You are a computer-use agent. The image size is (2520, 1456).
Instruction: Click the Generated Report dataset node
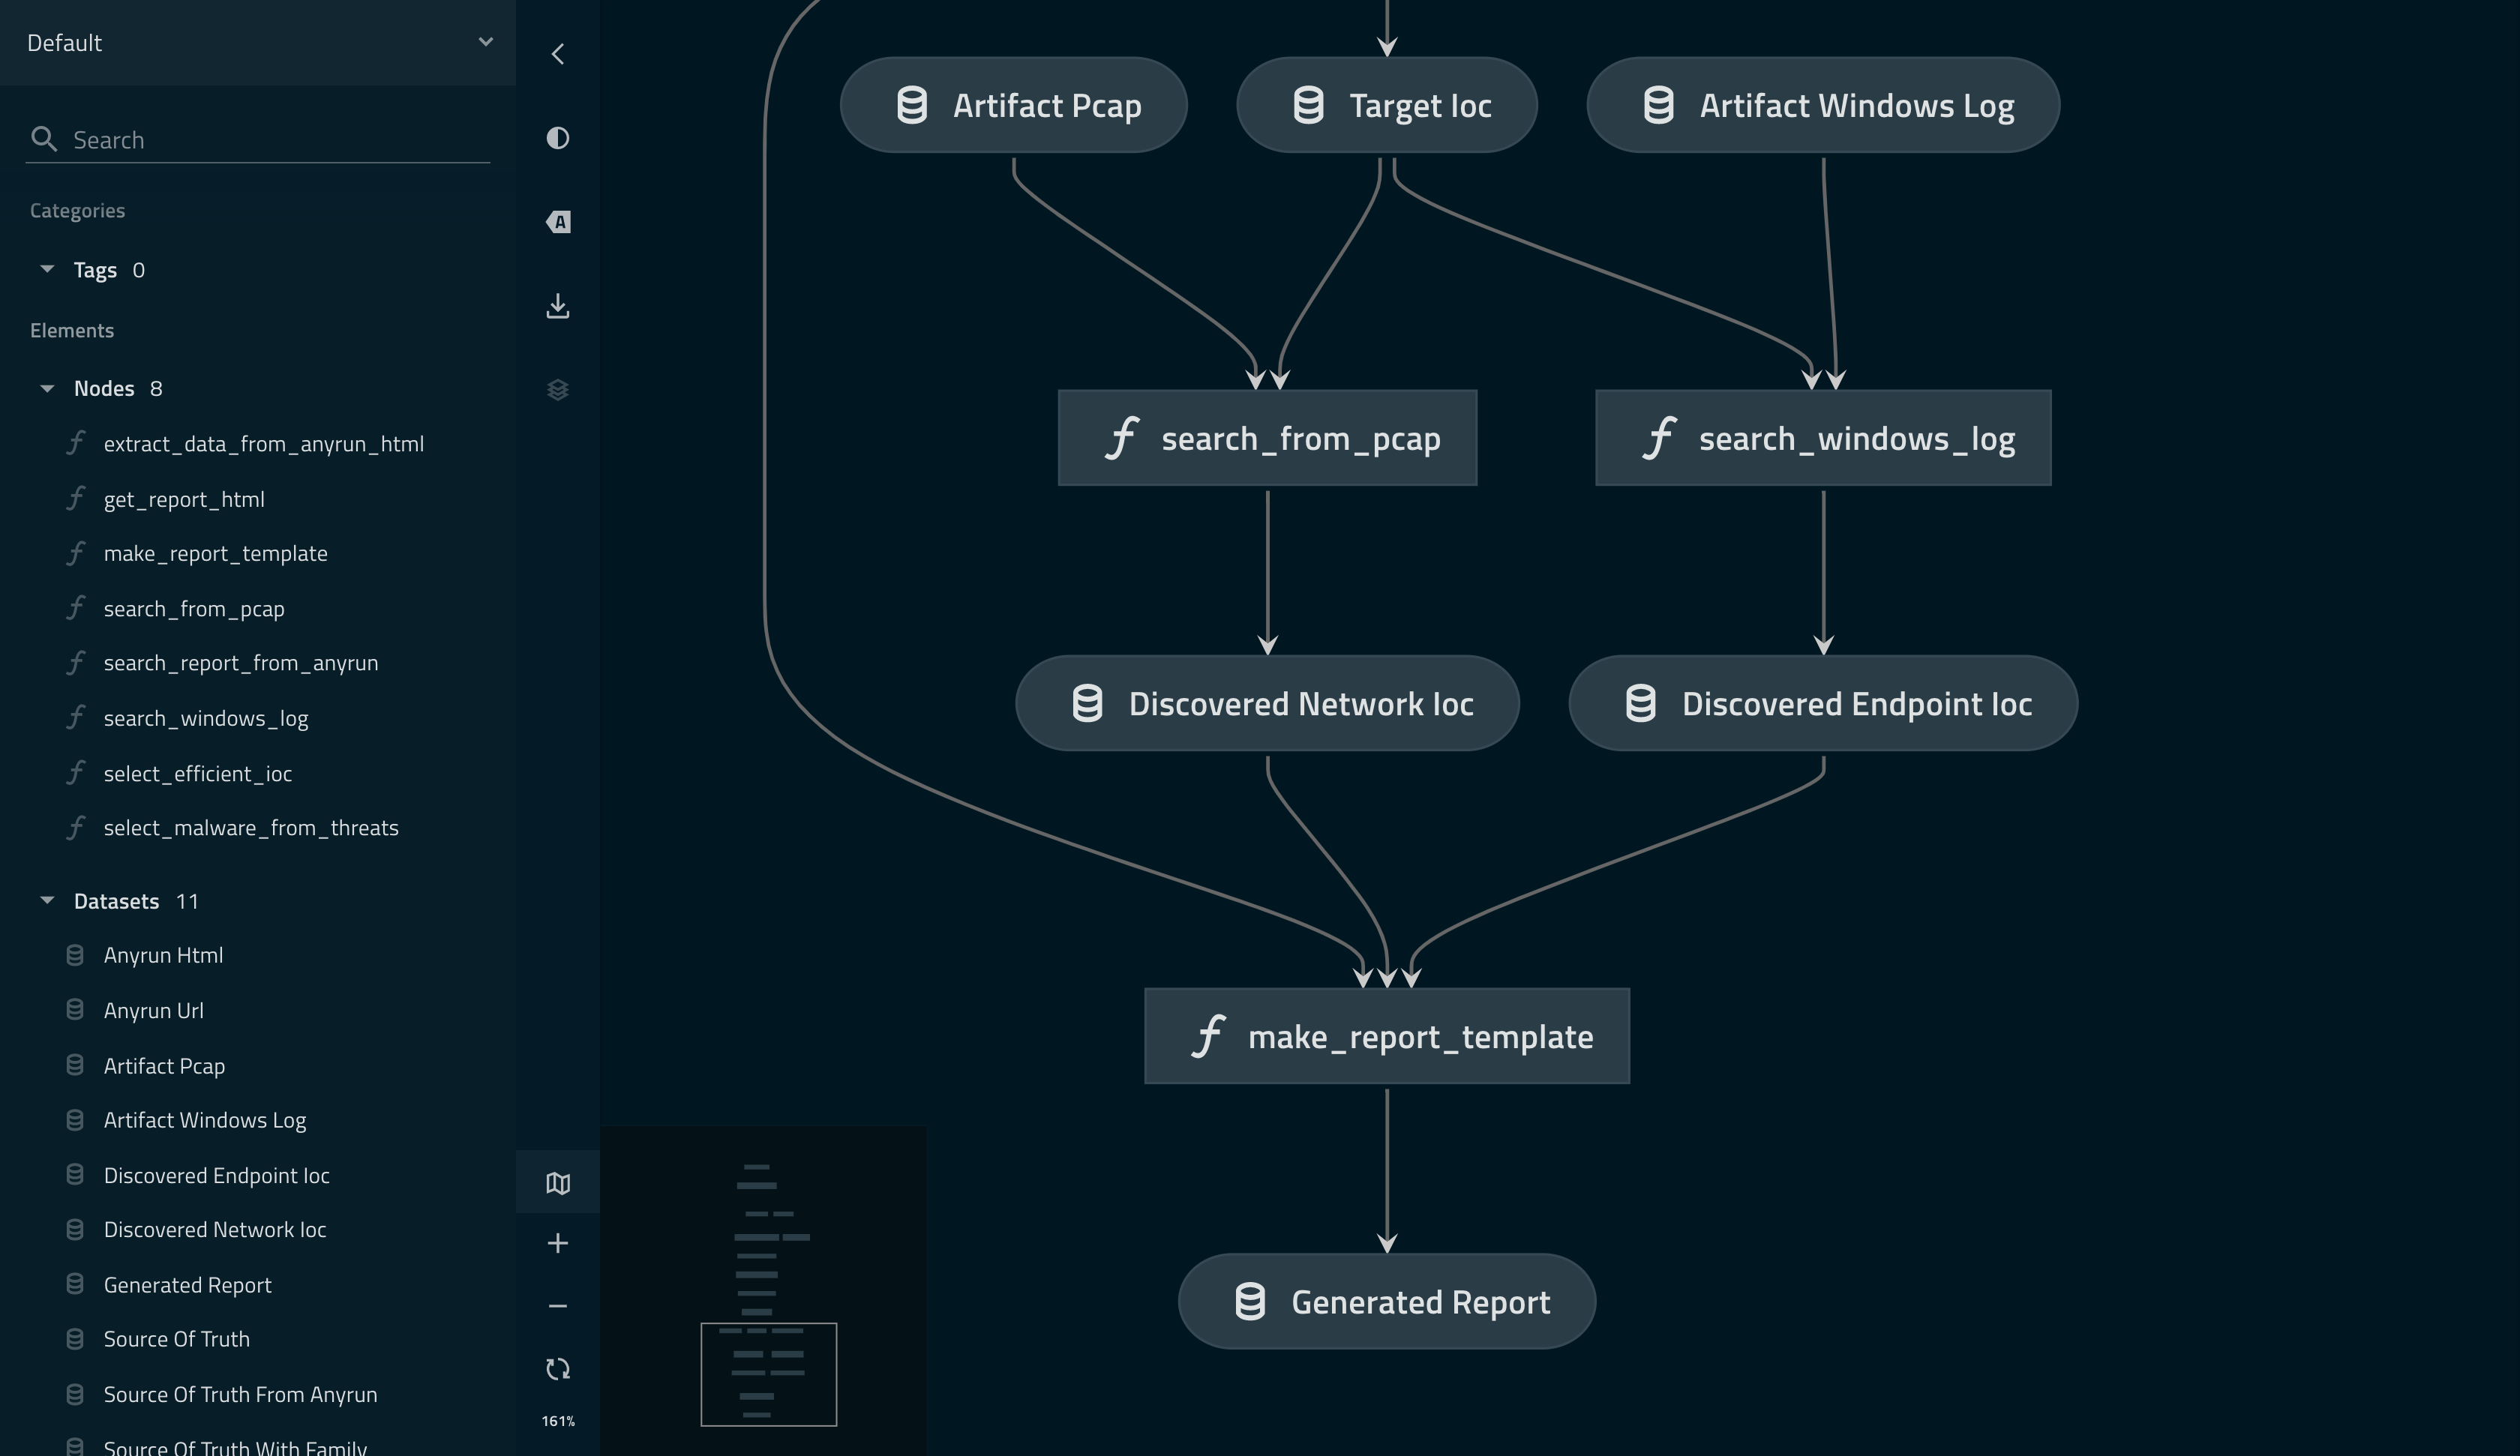1386,1302
